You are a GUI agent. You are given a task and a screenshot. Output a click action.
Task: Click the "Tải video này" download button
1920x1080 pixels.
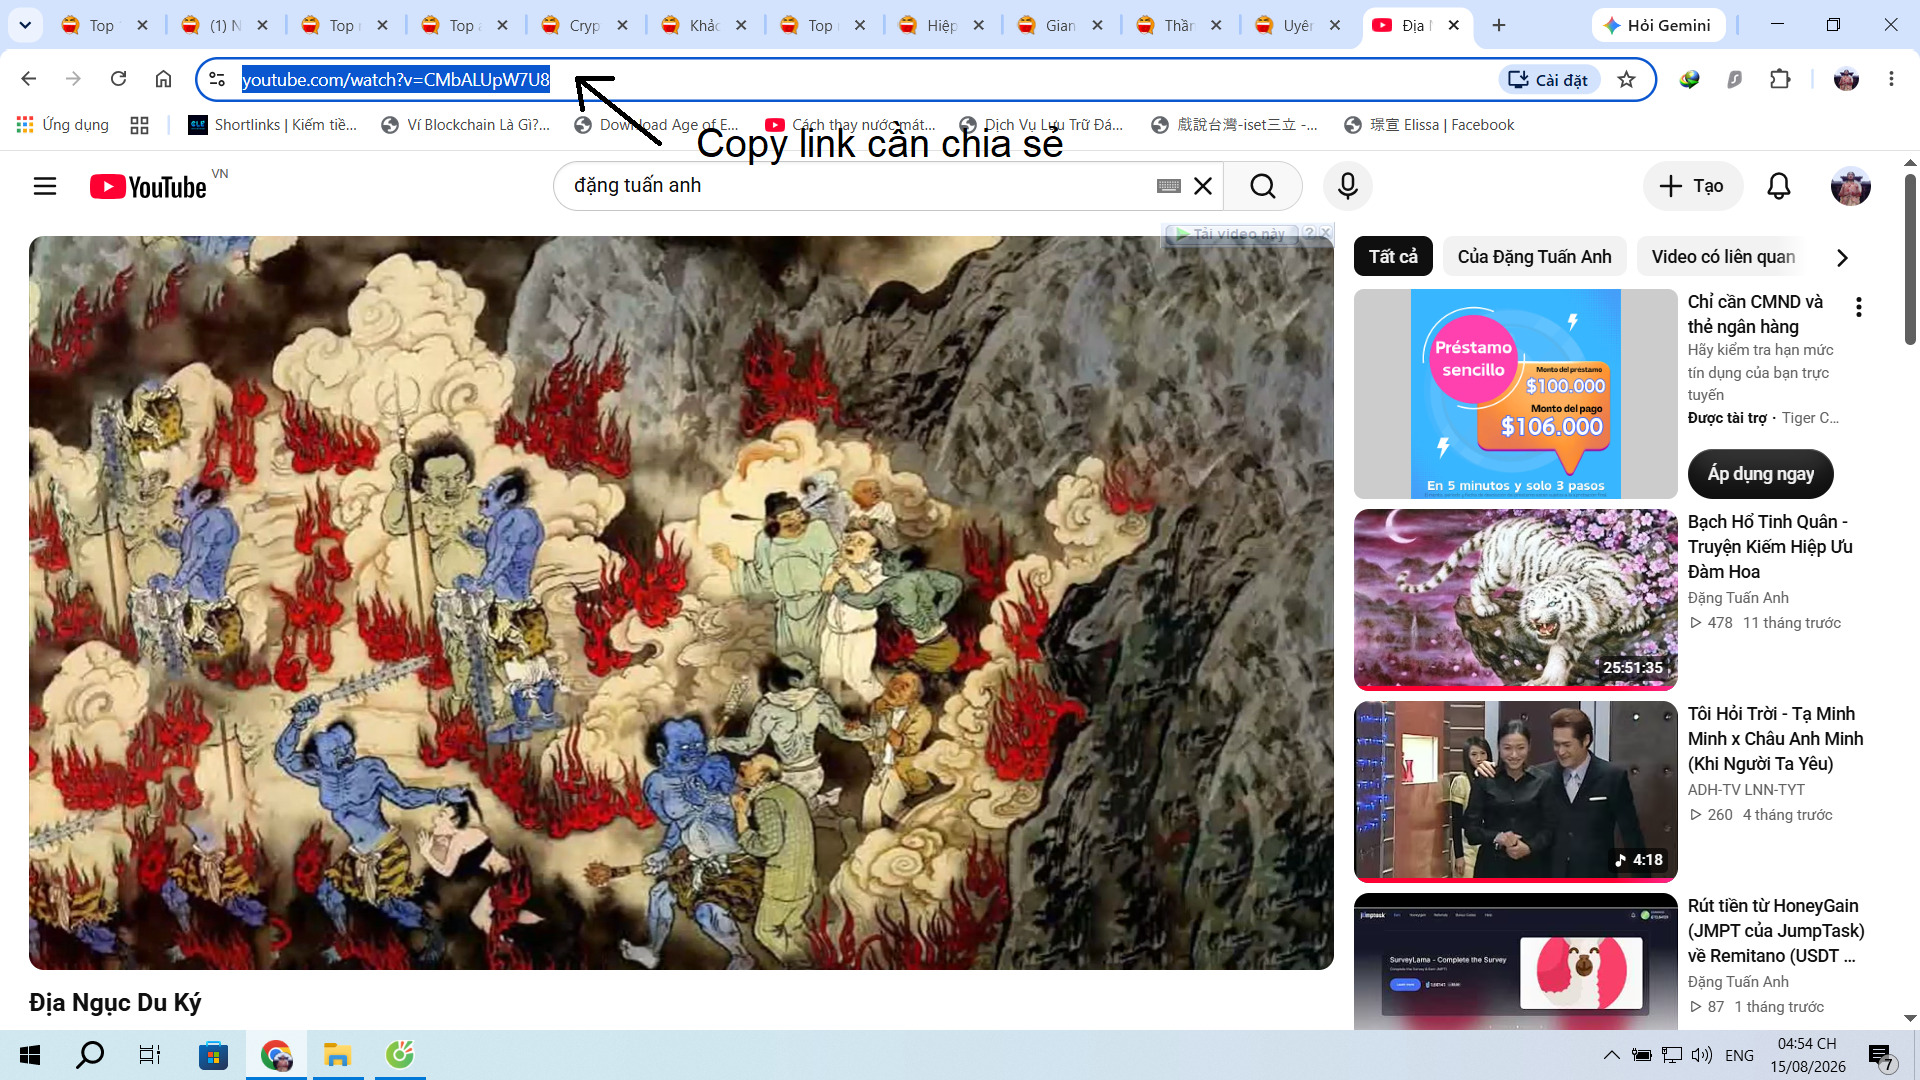pyautogui.click(x=1231, y=234)
